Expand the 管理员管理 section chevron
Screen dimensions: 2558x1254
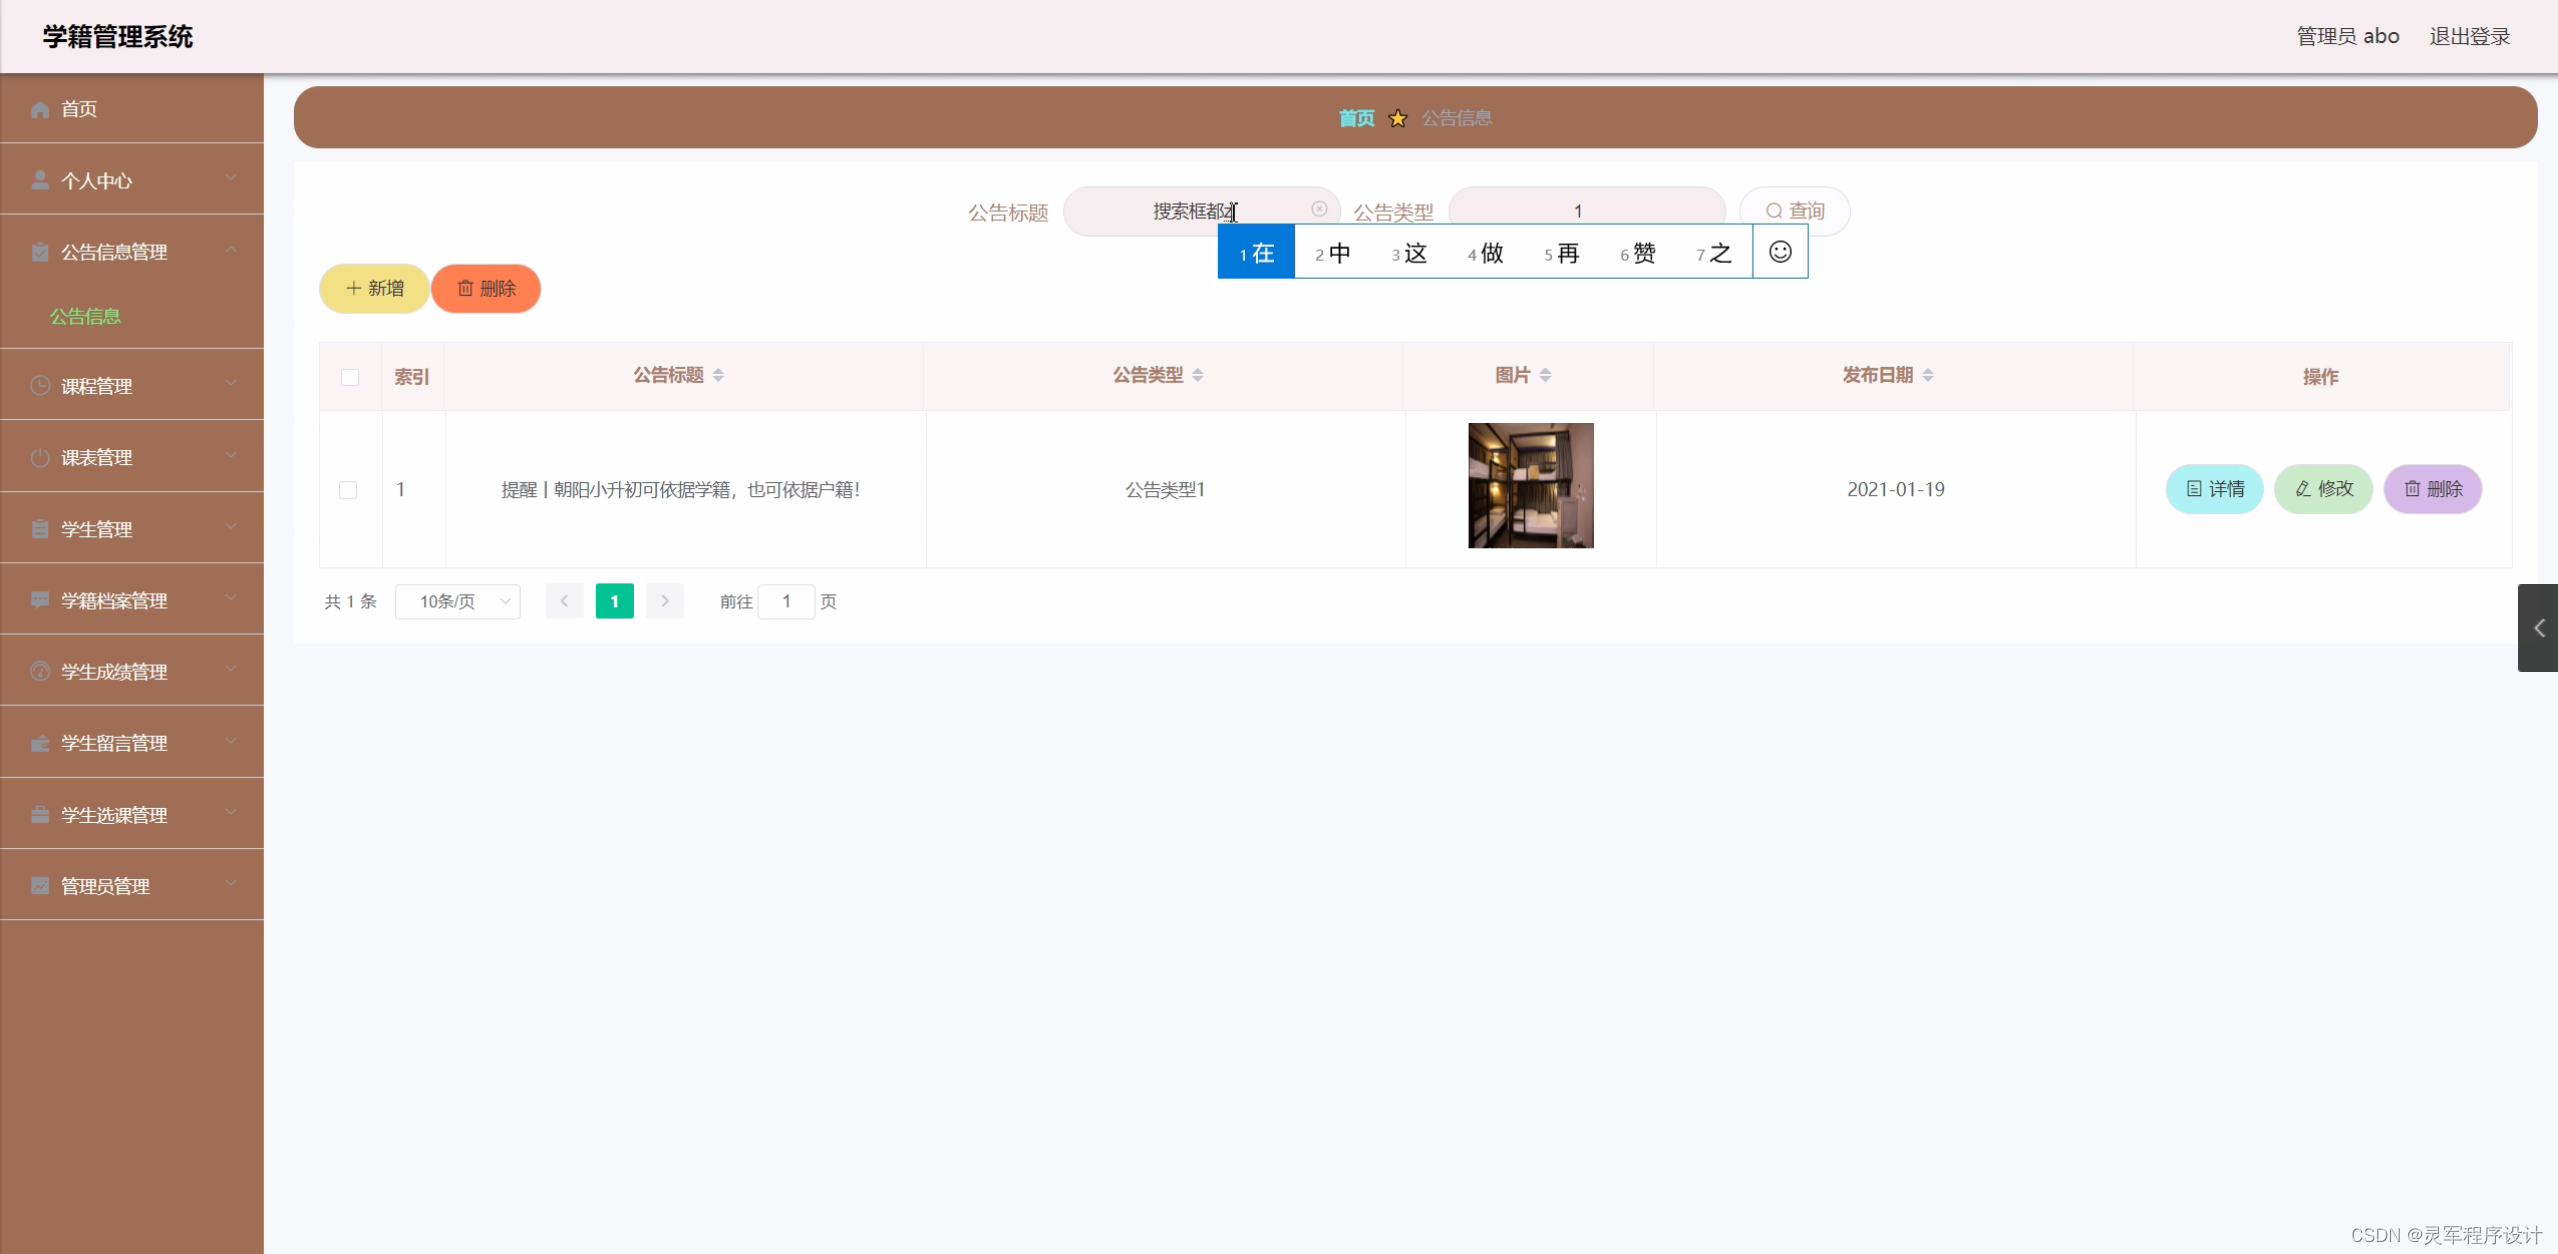pyautogui.click(x=232, y=884)
